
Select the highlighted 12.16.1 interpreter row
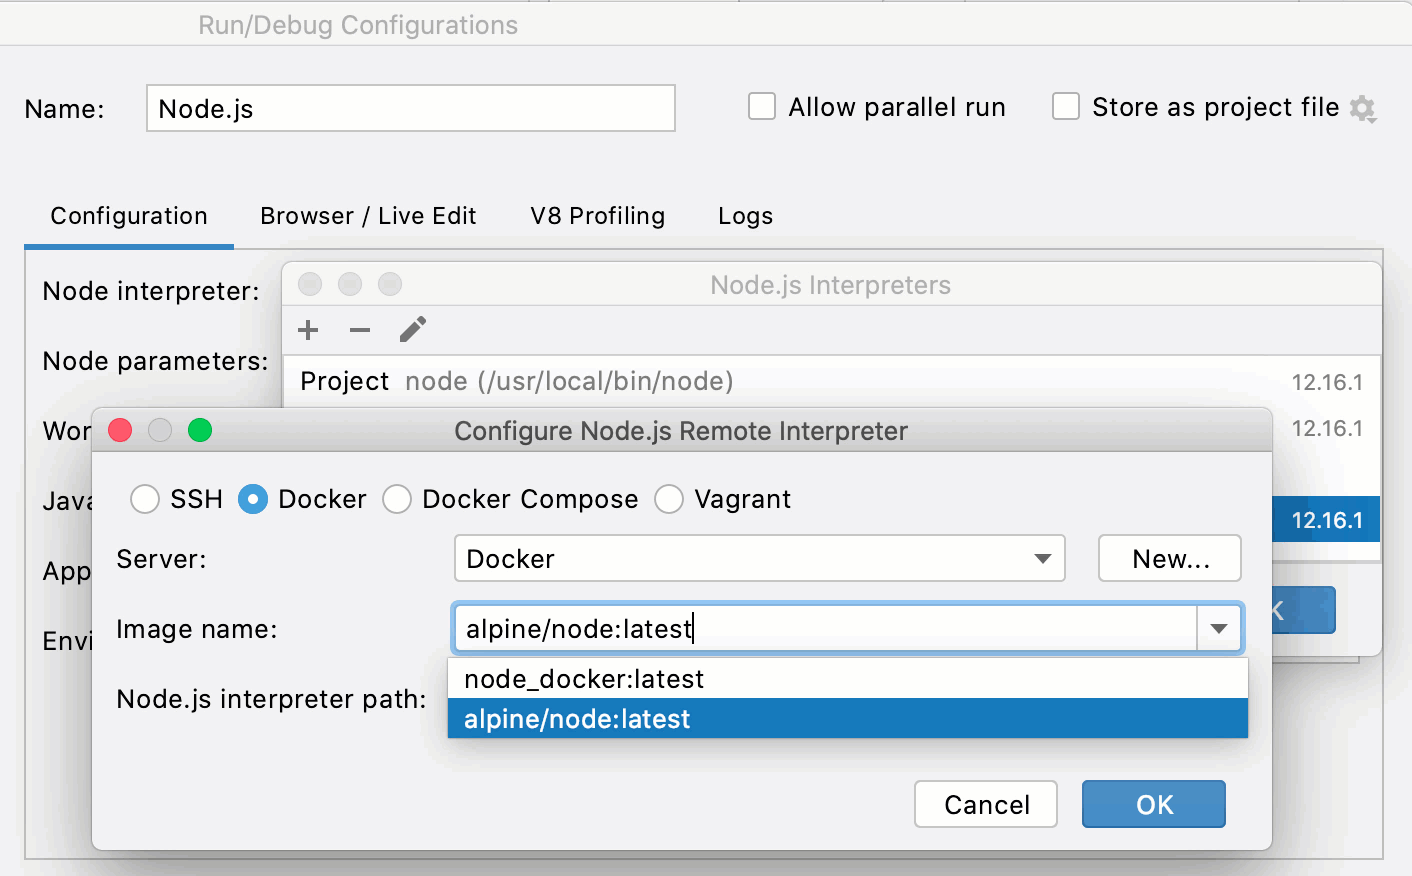coord(1326,519)
